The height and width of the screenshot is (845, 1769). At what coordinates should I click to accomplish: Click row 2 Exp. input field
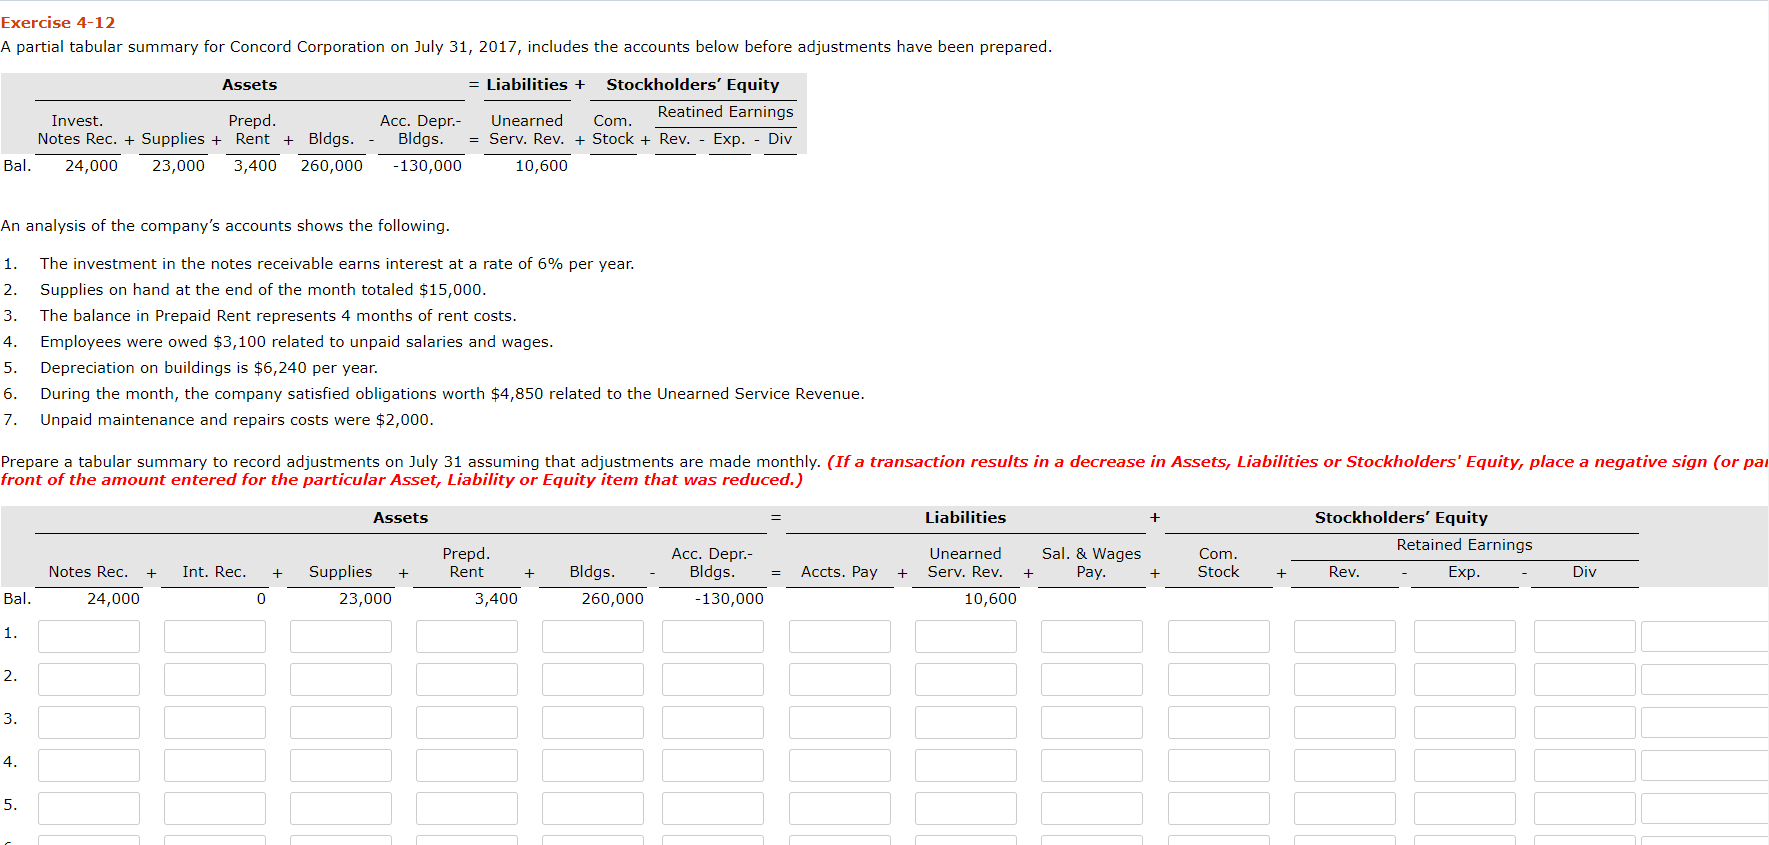coord(1465,679)
